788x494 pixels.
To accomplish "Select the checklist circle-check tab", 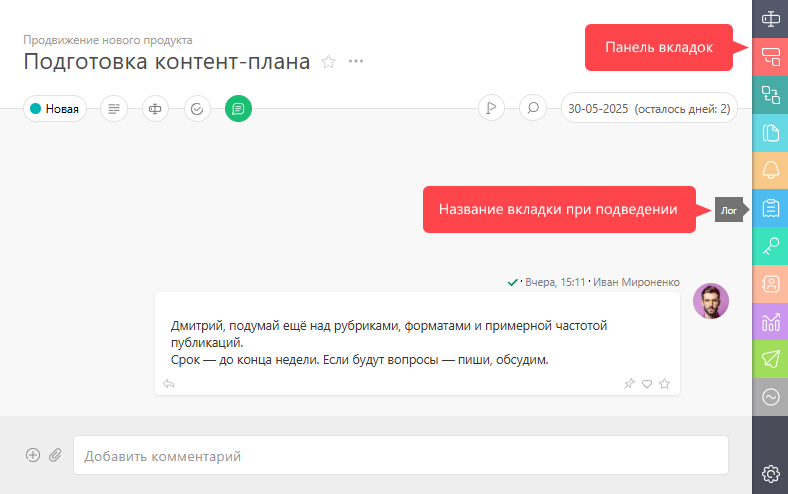I will (x=197, y=109).
